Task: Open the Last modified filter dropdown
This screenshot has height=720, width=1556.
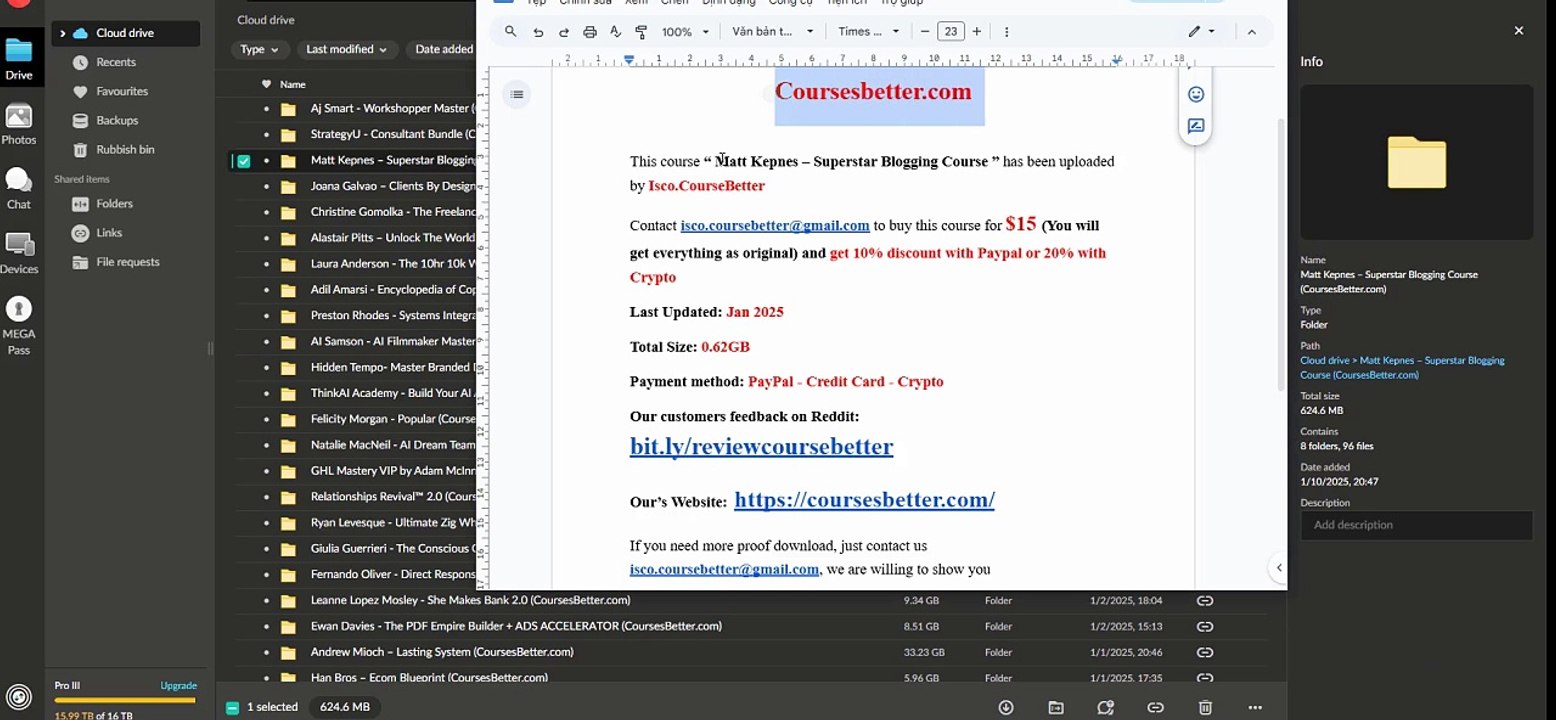Action: 347,49
